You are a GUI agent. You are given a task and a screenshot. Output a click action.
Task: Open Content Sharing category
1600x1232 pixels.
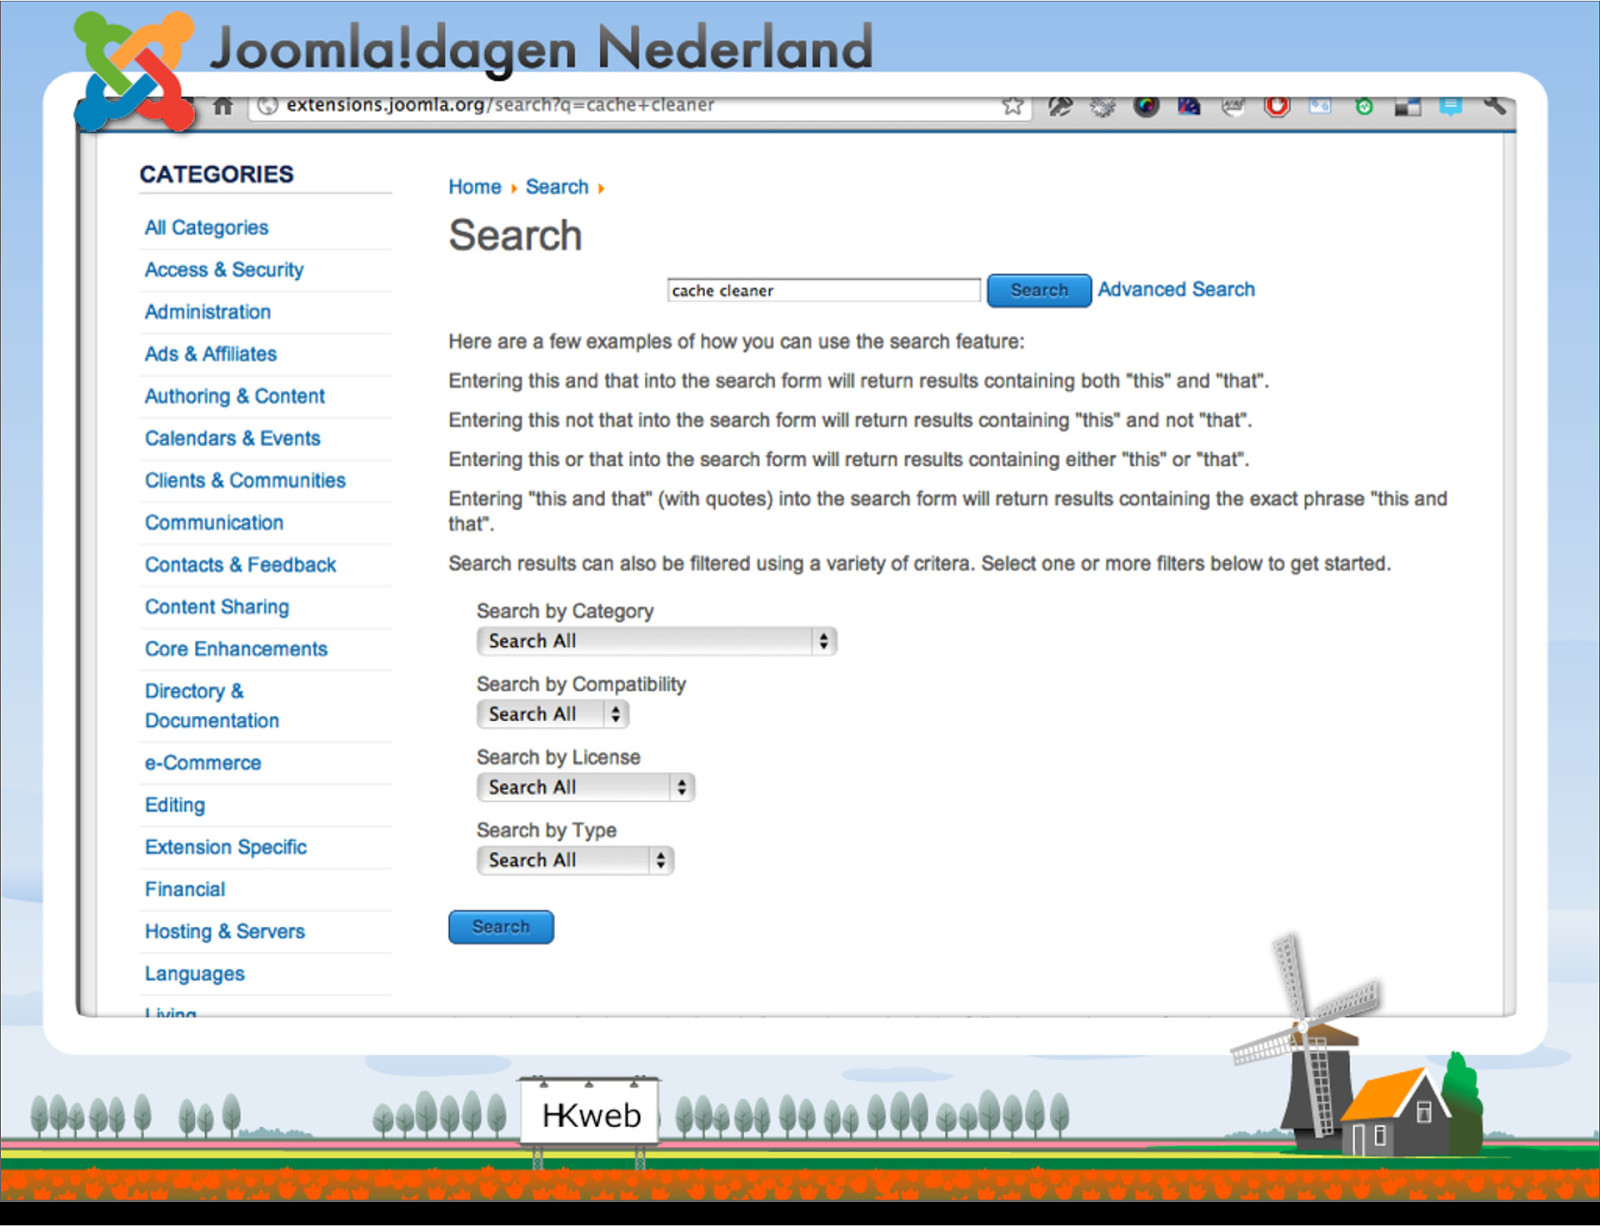pos(217,607)
